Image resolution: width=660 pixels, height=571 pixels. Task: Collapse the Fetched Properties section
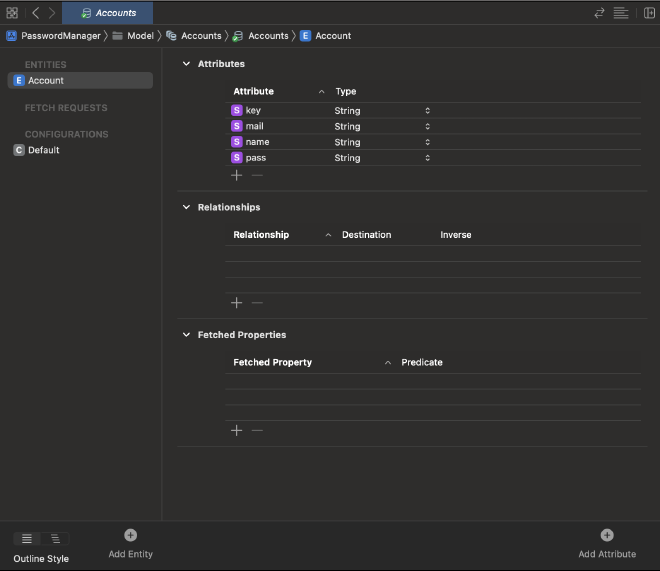(x=186, y=335)
